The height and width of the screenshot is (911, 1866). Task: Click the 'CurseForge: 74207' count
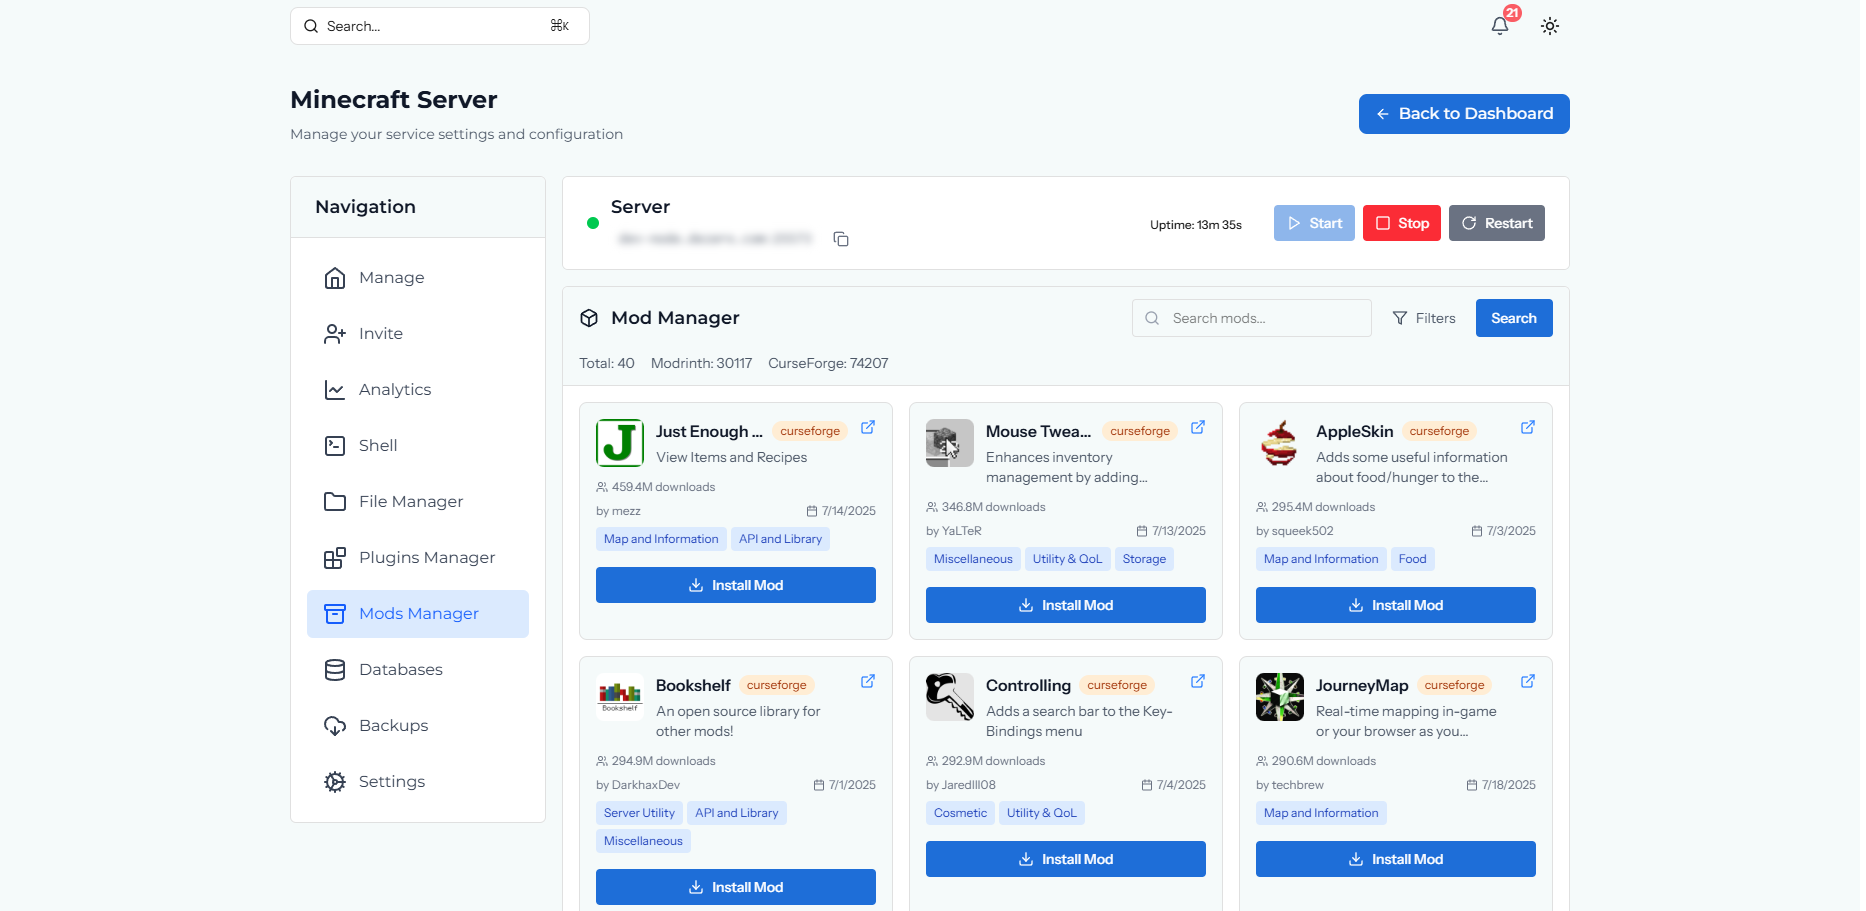pyautogui.click(x=828, y=363)
